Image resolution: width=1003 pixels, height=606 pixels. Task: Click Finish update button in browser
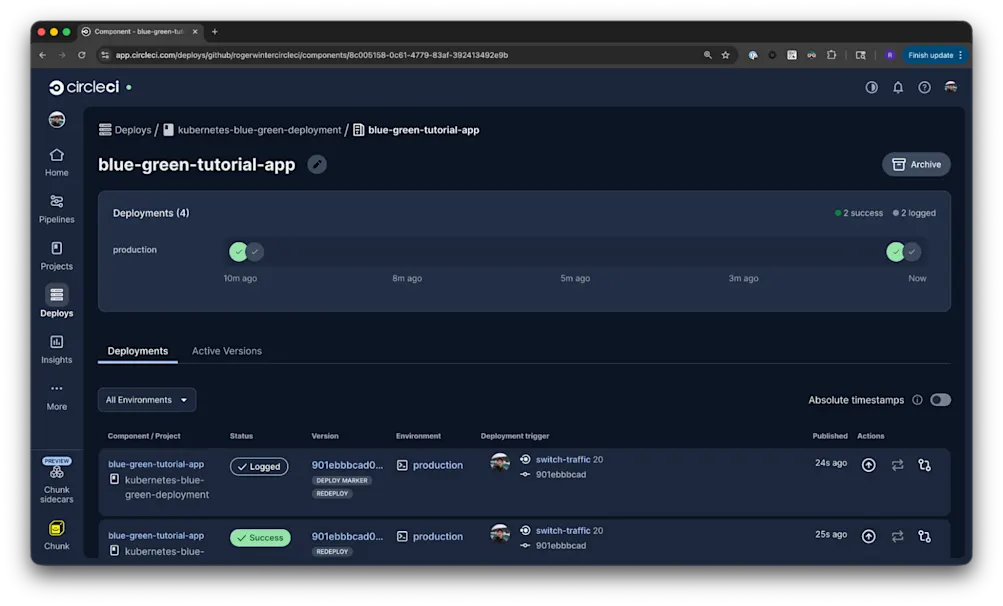point(935,55)
